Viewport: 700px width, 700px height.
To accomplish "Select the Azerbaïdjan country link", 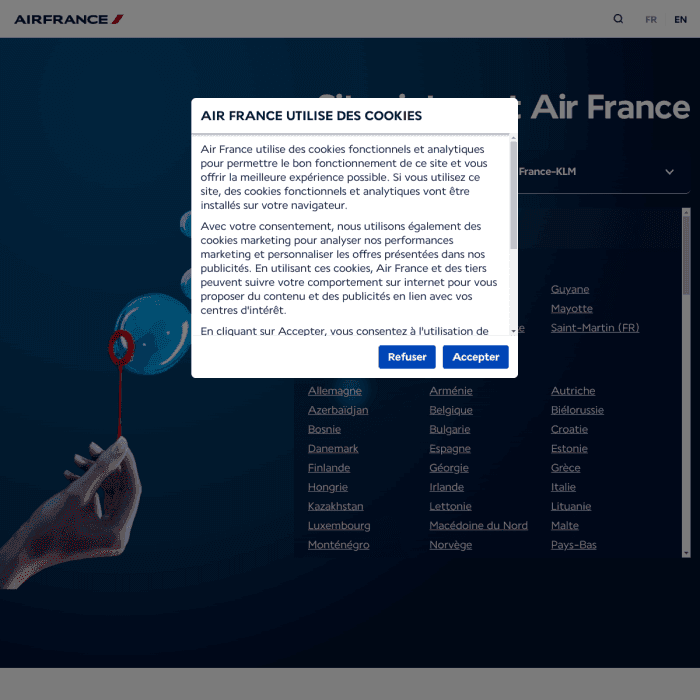I will [338, 410].
